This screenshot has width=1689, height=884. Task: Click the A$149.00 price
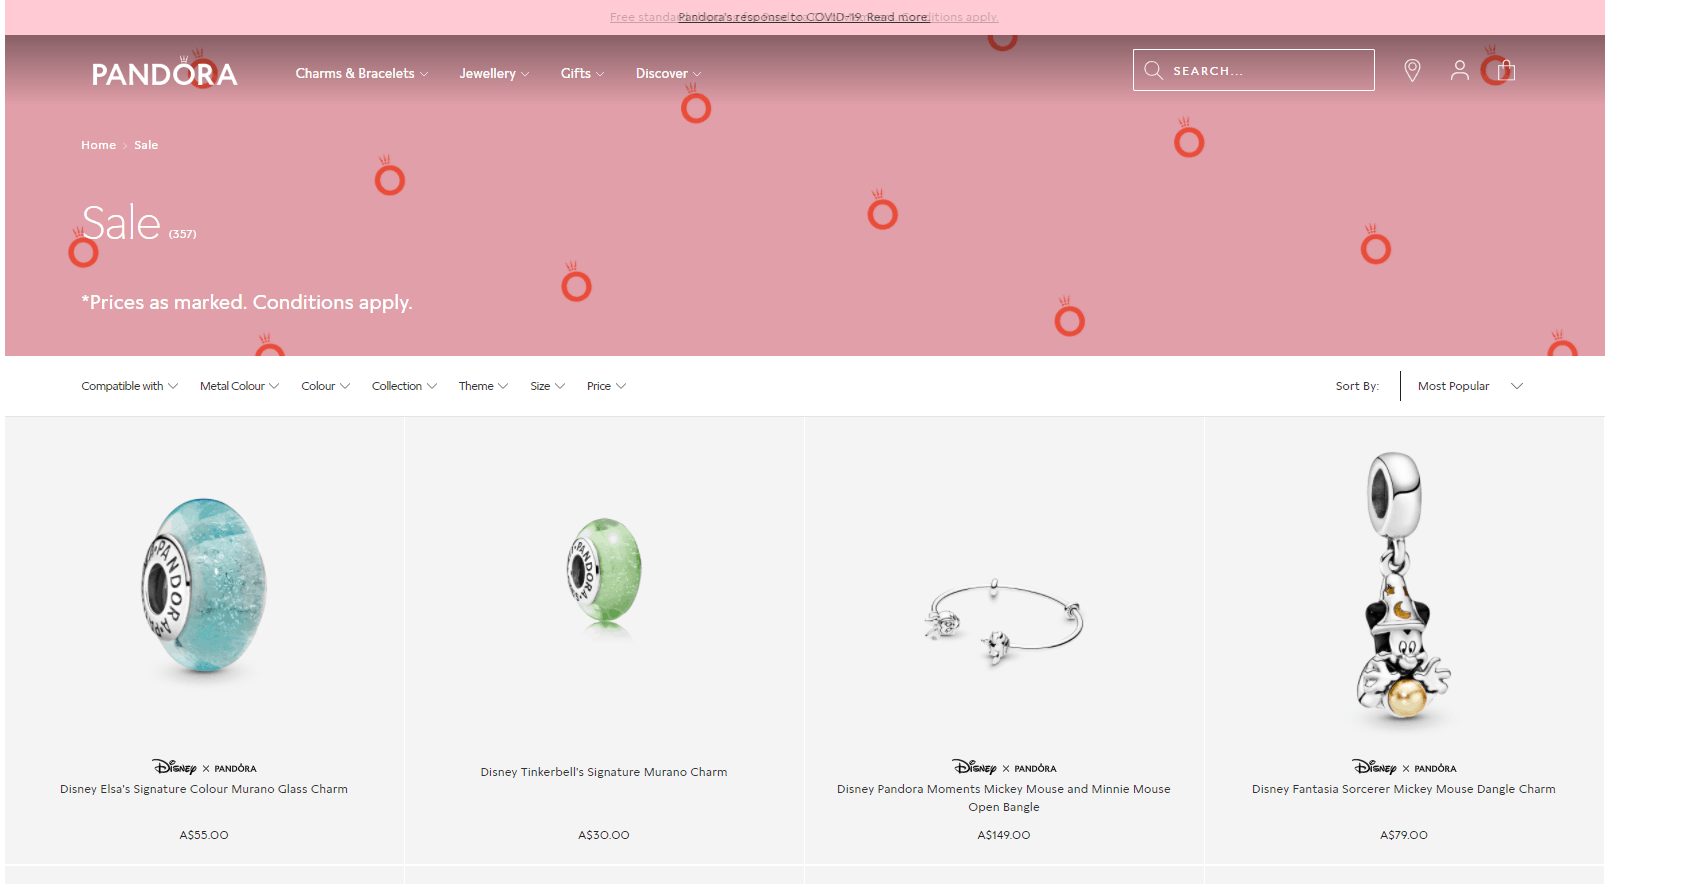pos(1004,835)
